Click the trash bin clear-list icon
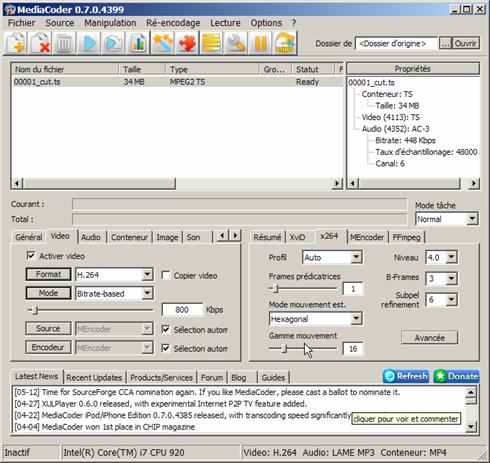This screenshot has height=463, width=490. click(x=64, y=43)
